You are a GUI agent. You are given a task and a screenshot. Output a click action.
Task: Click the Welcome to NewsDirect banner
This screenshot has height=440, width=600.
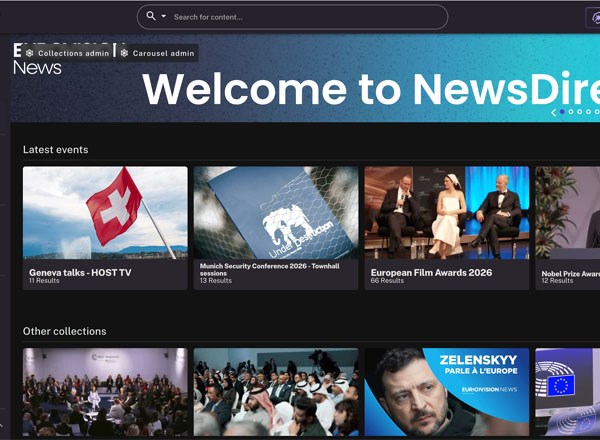pyautogui.click(x=305, y=78)
